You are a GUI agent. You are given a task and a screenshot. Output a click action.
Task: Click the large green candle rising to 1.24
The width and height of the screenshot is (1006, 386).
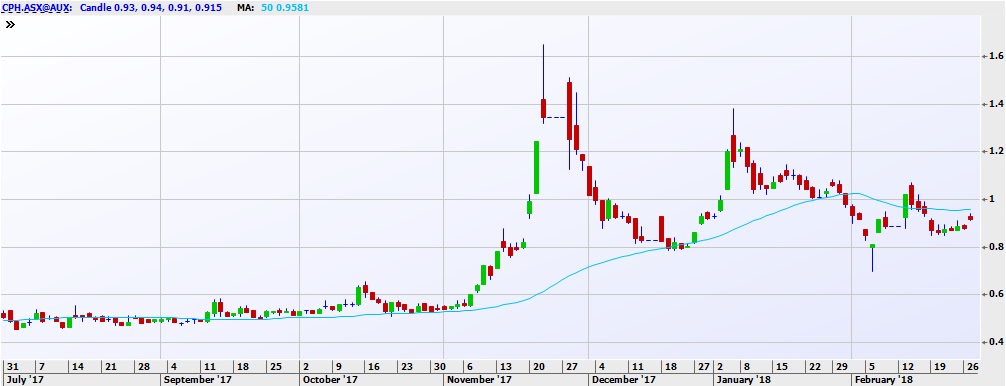[x=536, y=167]
